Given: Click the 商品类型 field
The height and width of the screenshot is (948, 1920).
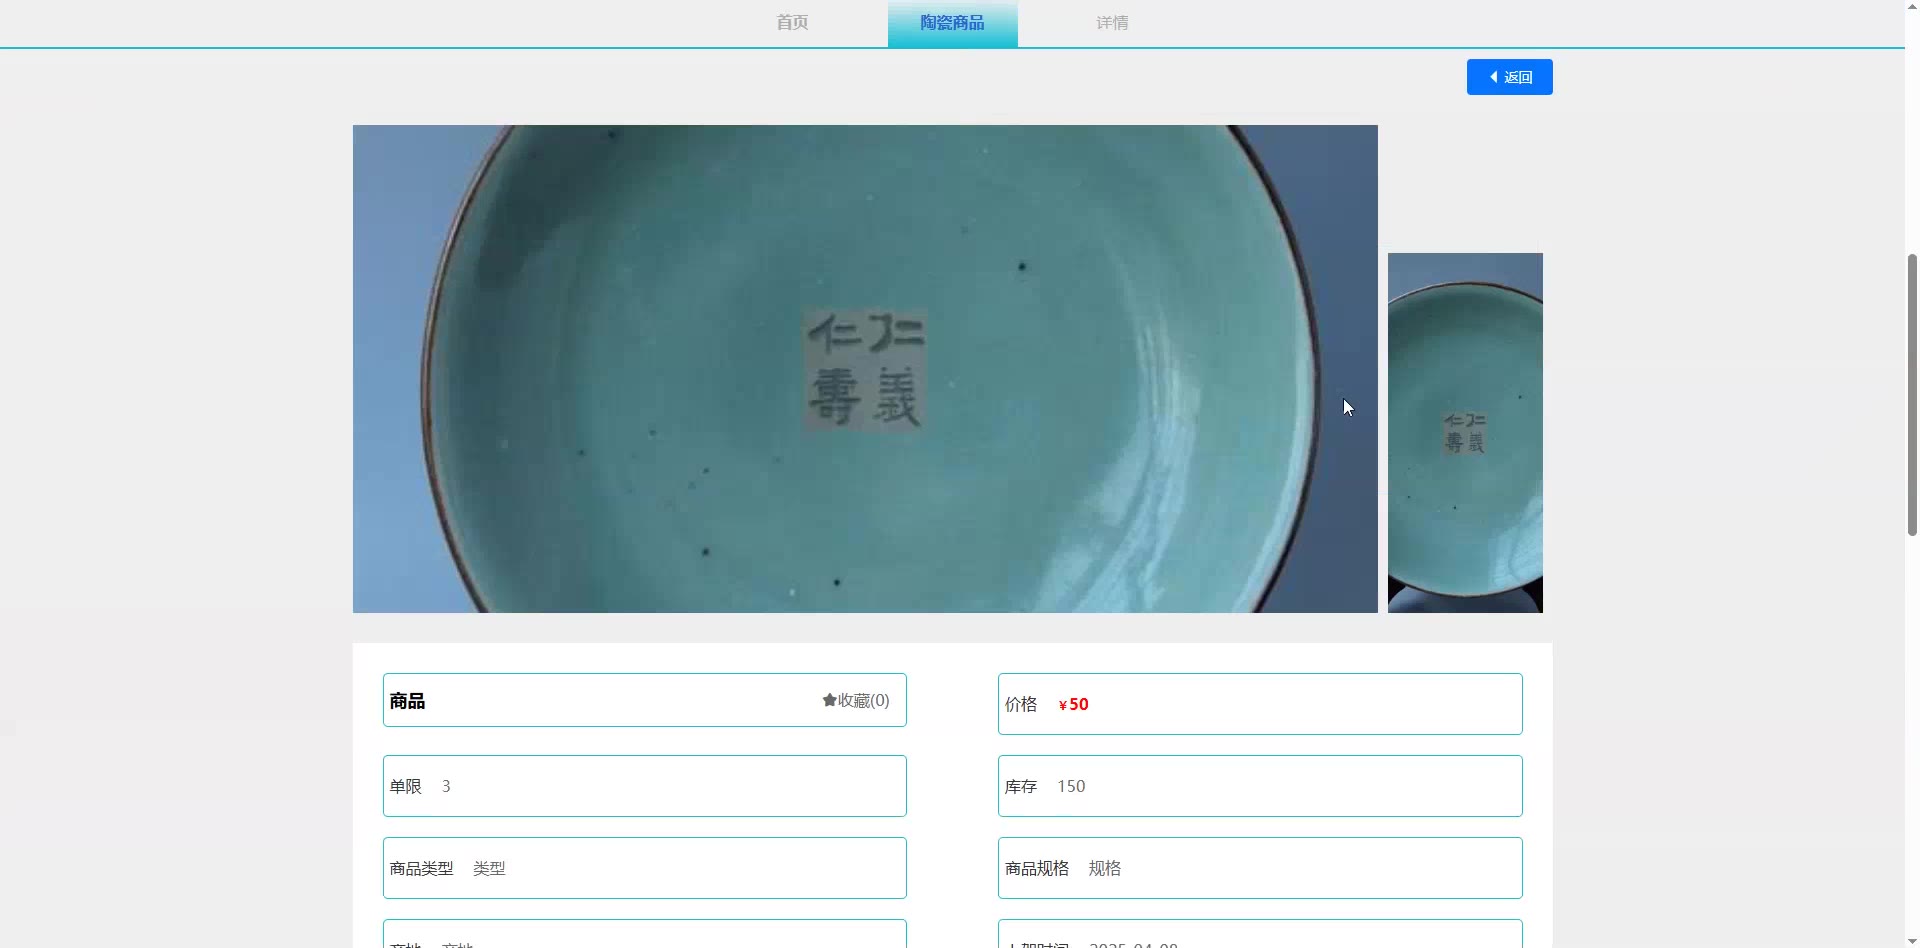Looking at the screenshot, I should [645, 868].
